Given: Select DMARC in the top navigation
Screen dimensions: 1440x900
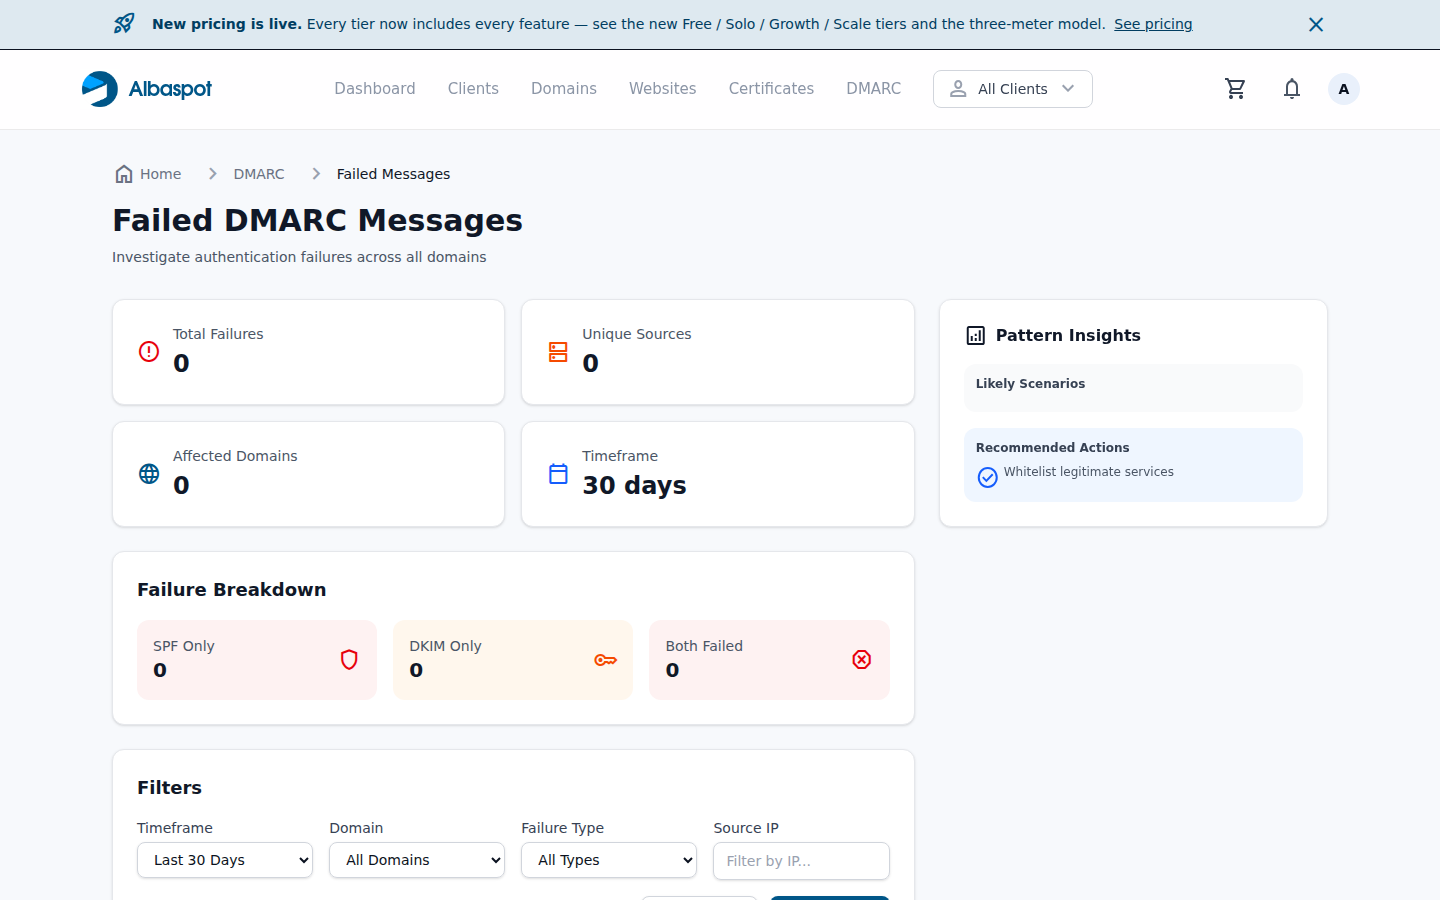Looking at the screenshot, I should coord(873,89).
